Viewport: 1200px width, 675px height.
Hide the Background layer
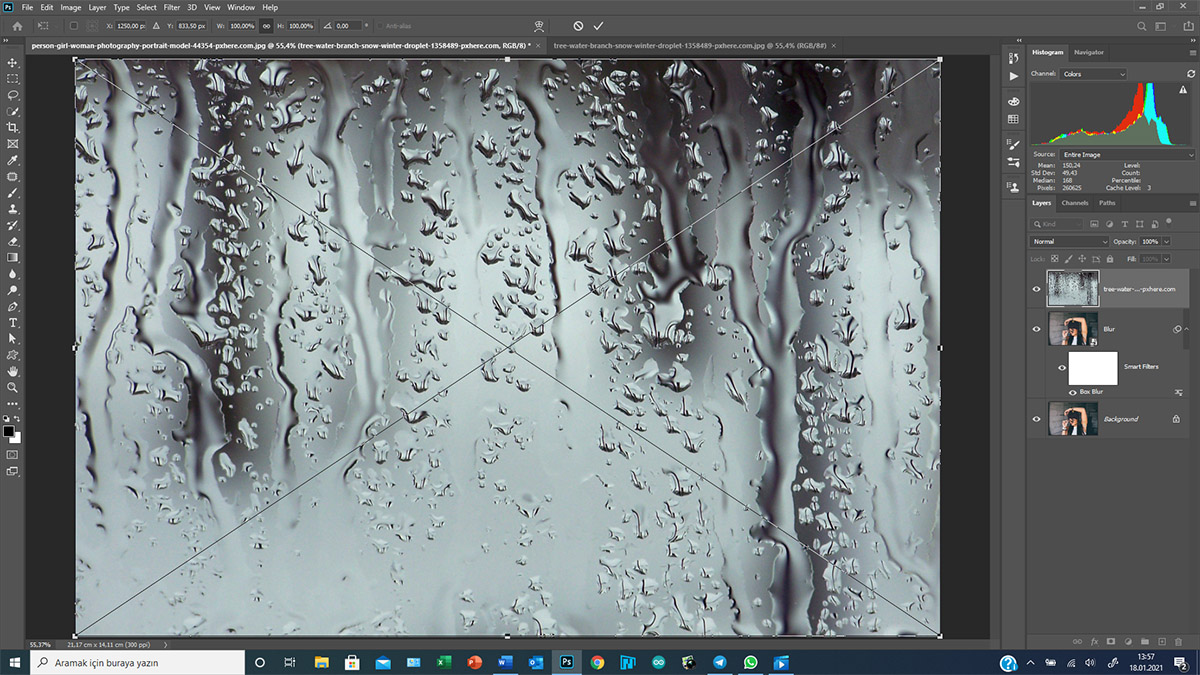tap(1036, 419)
